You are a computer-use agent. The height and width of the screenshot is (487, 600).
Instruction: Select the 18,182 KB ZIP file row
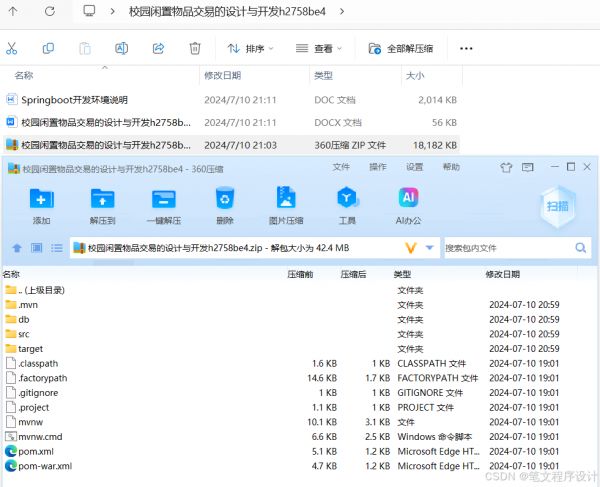click(232, 145)
